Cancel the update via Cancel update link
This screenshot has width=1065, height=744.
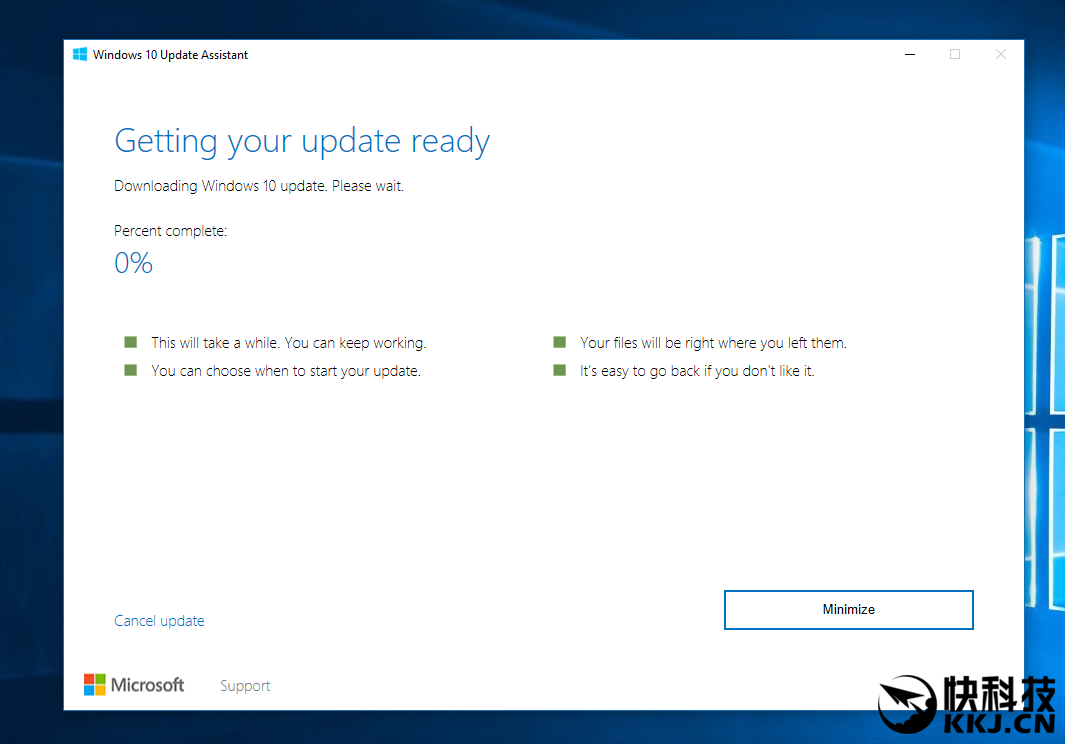159,620
